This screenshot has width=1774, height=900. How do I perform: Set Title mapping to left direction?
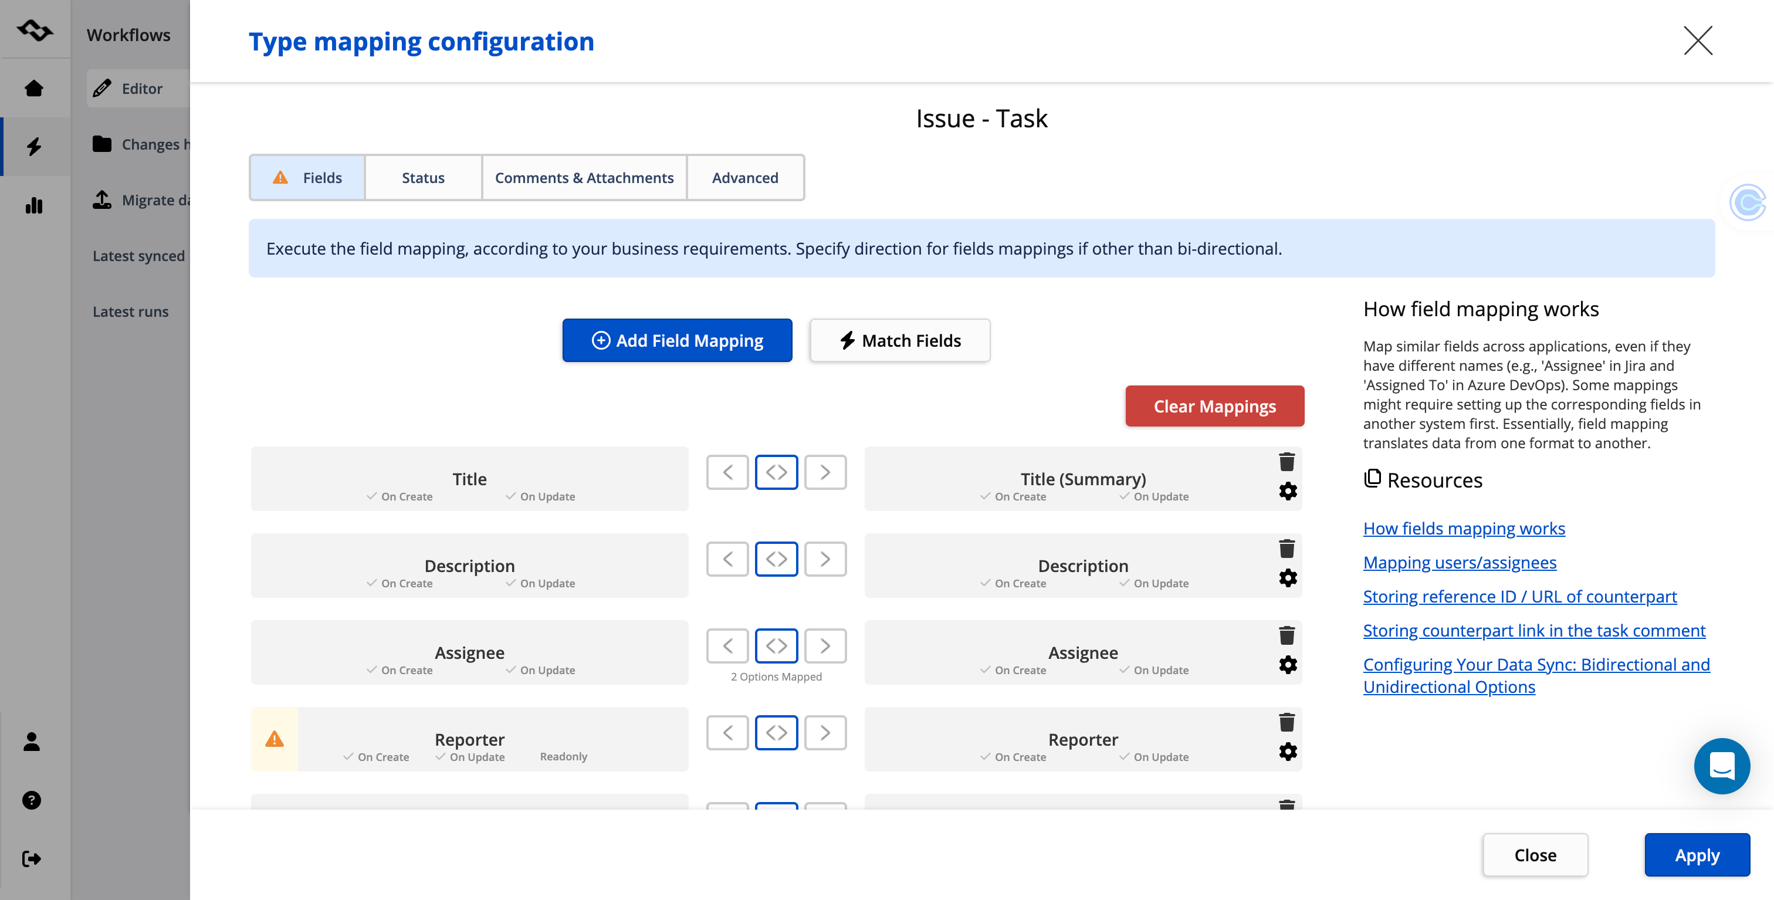pos(727,472)
